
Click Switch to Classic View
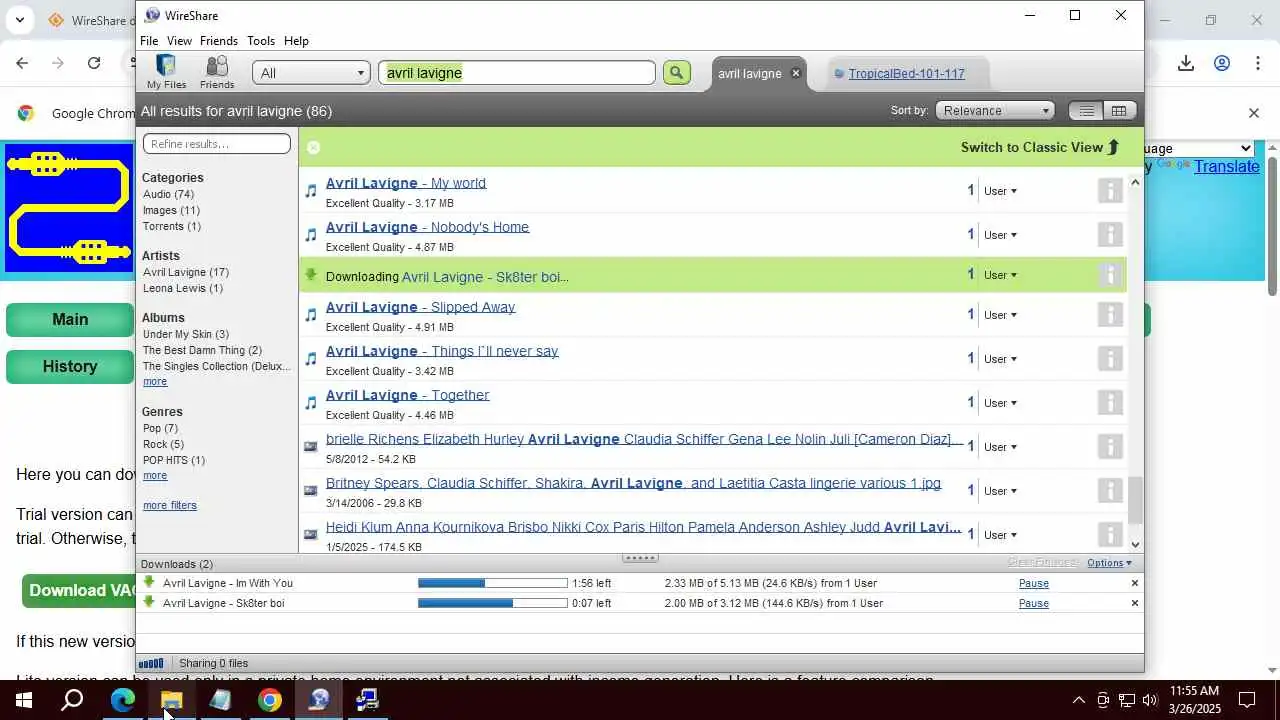coord(1039,147)
